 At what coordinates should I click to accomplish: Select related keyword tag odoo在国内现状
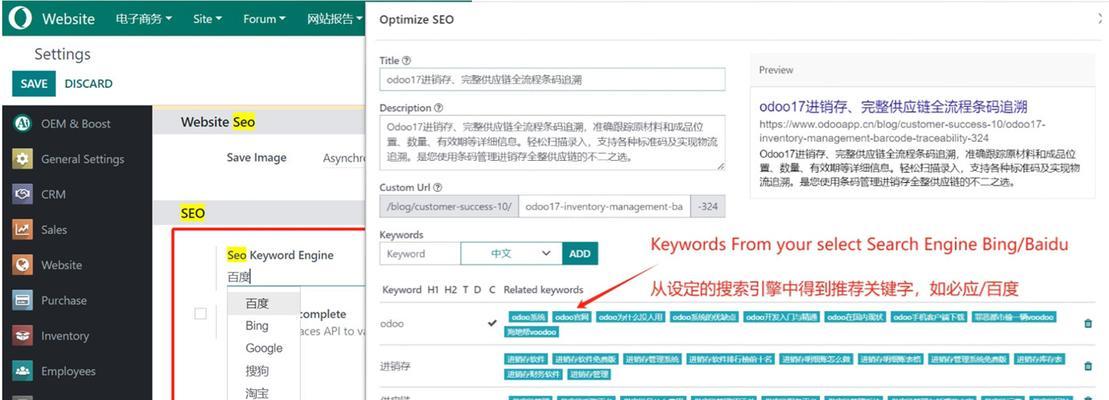point(856,317)
